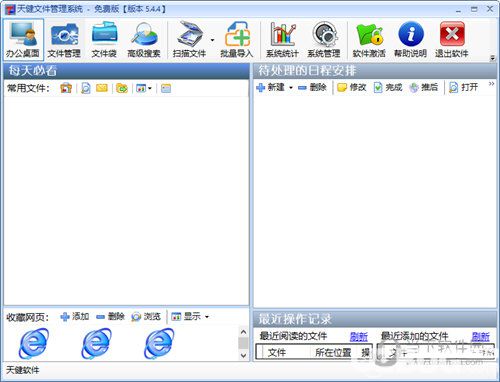Create a new schedule with 新建
Viewport: 500px width, 382px height.
click(270, 87)
